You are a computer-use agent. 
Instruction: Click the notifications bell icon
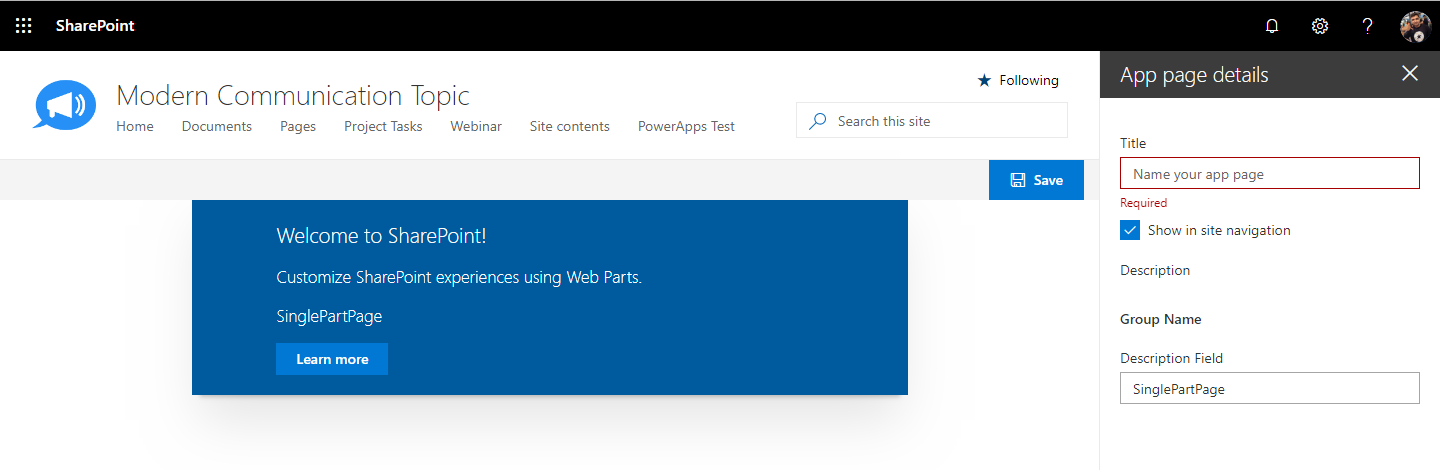tap(1272, 26)
